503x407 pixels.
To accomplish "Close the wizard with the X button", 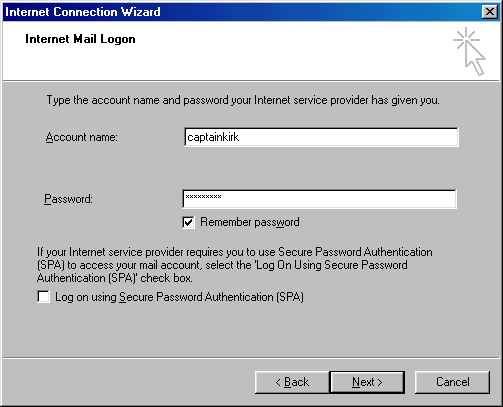I will (490, 12).
